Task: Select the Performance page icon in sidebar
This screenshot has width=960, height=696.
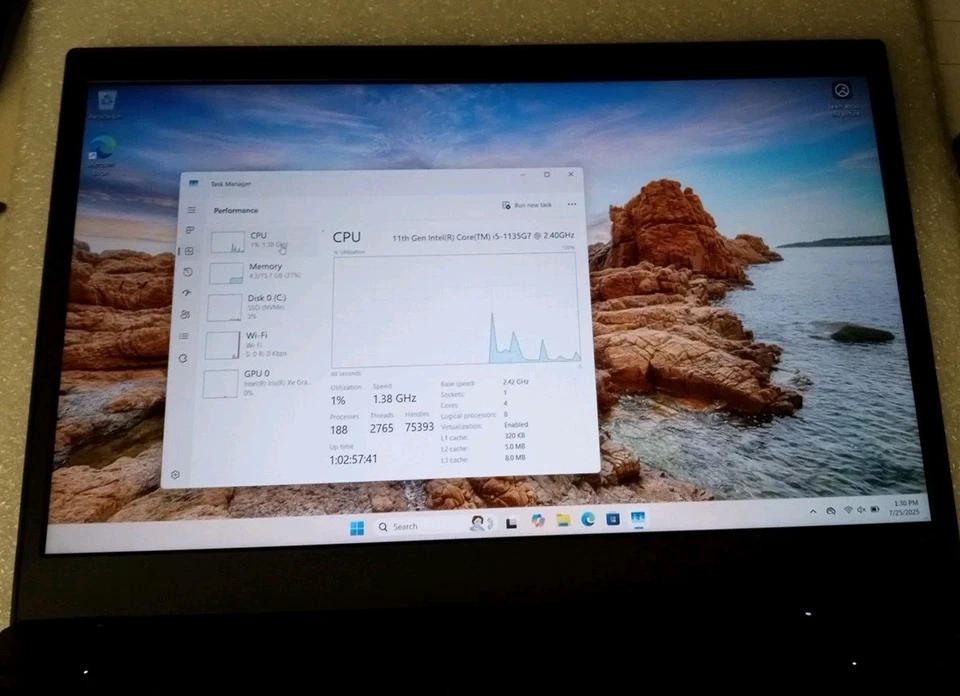Action: pyautogui.click(x=189, y=251)
